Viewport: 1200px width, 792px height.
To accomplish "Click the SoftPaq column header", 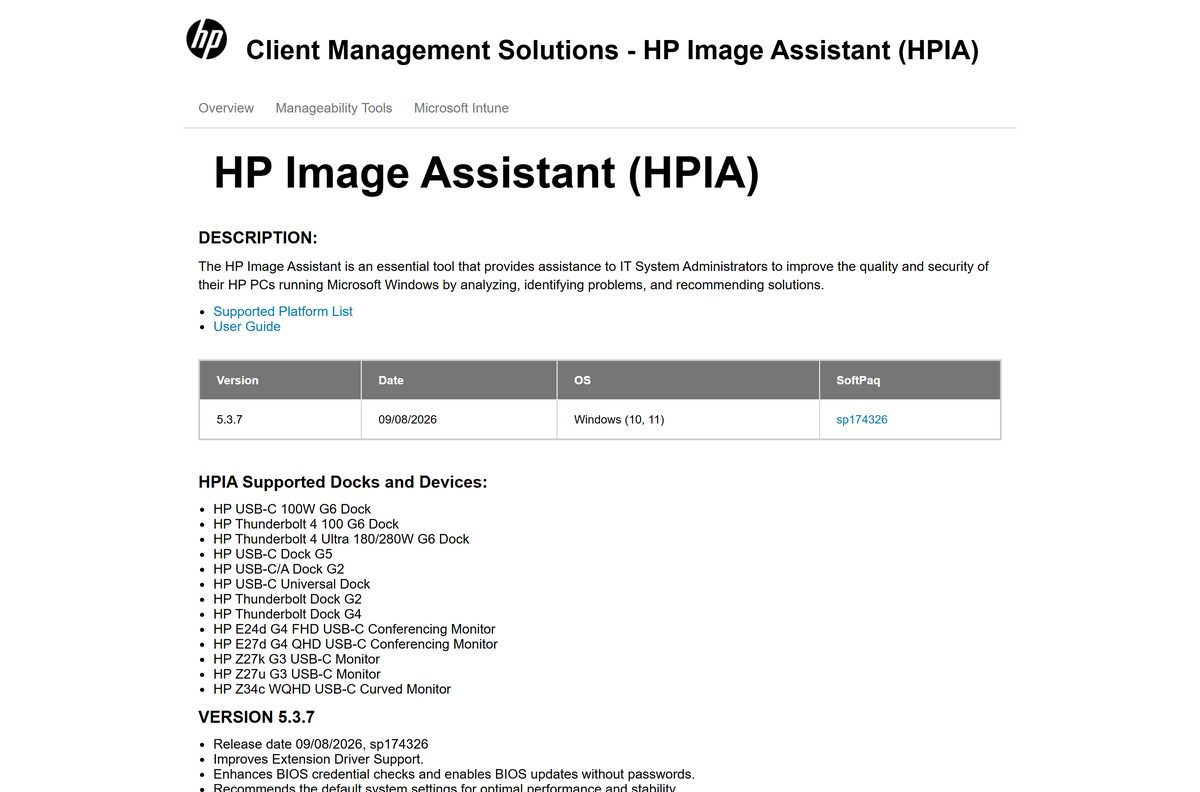I will pos(910,380).
